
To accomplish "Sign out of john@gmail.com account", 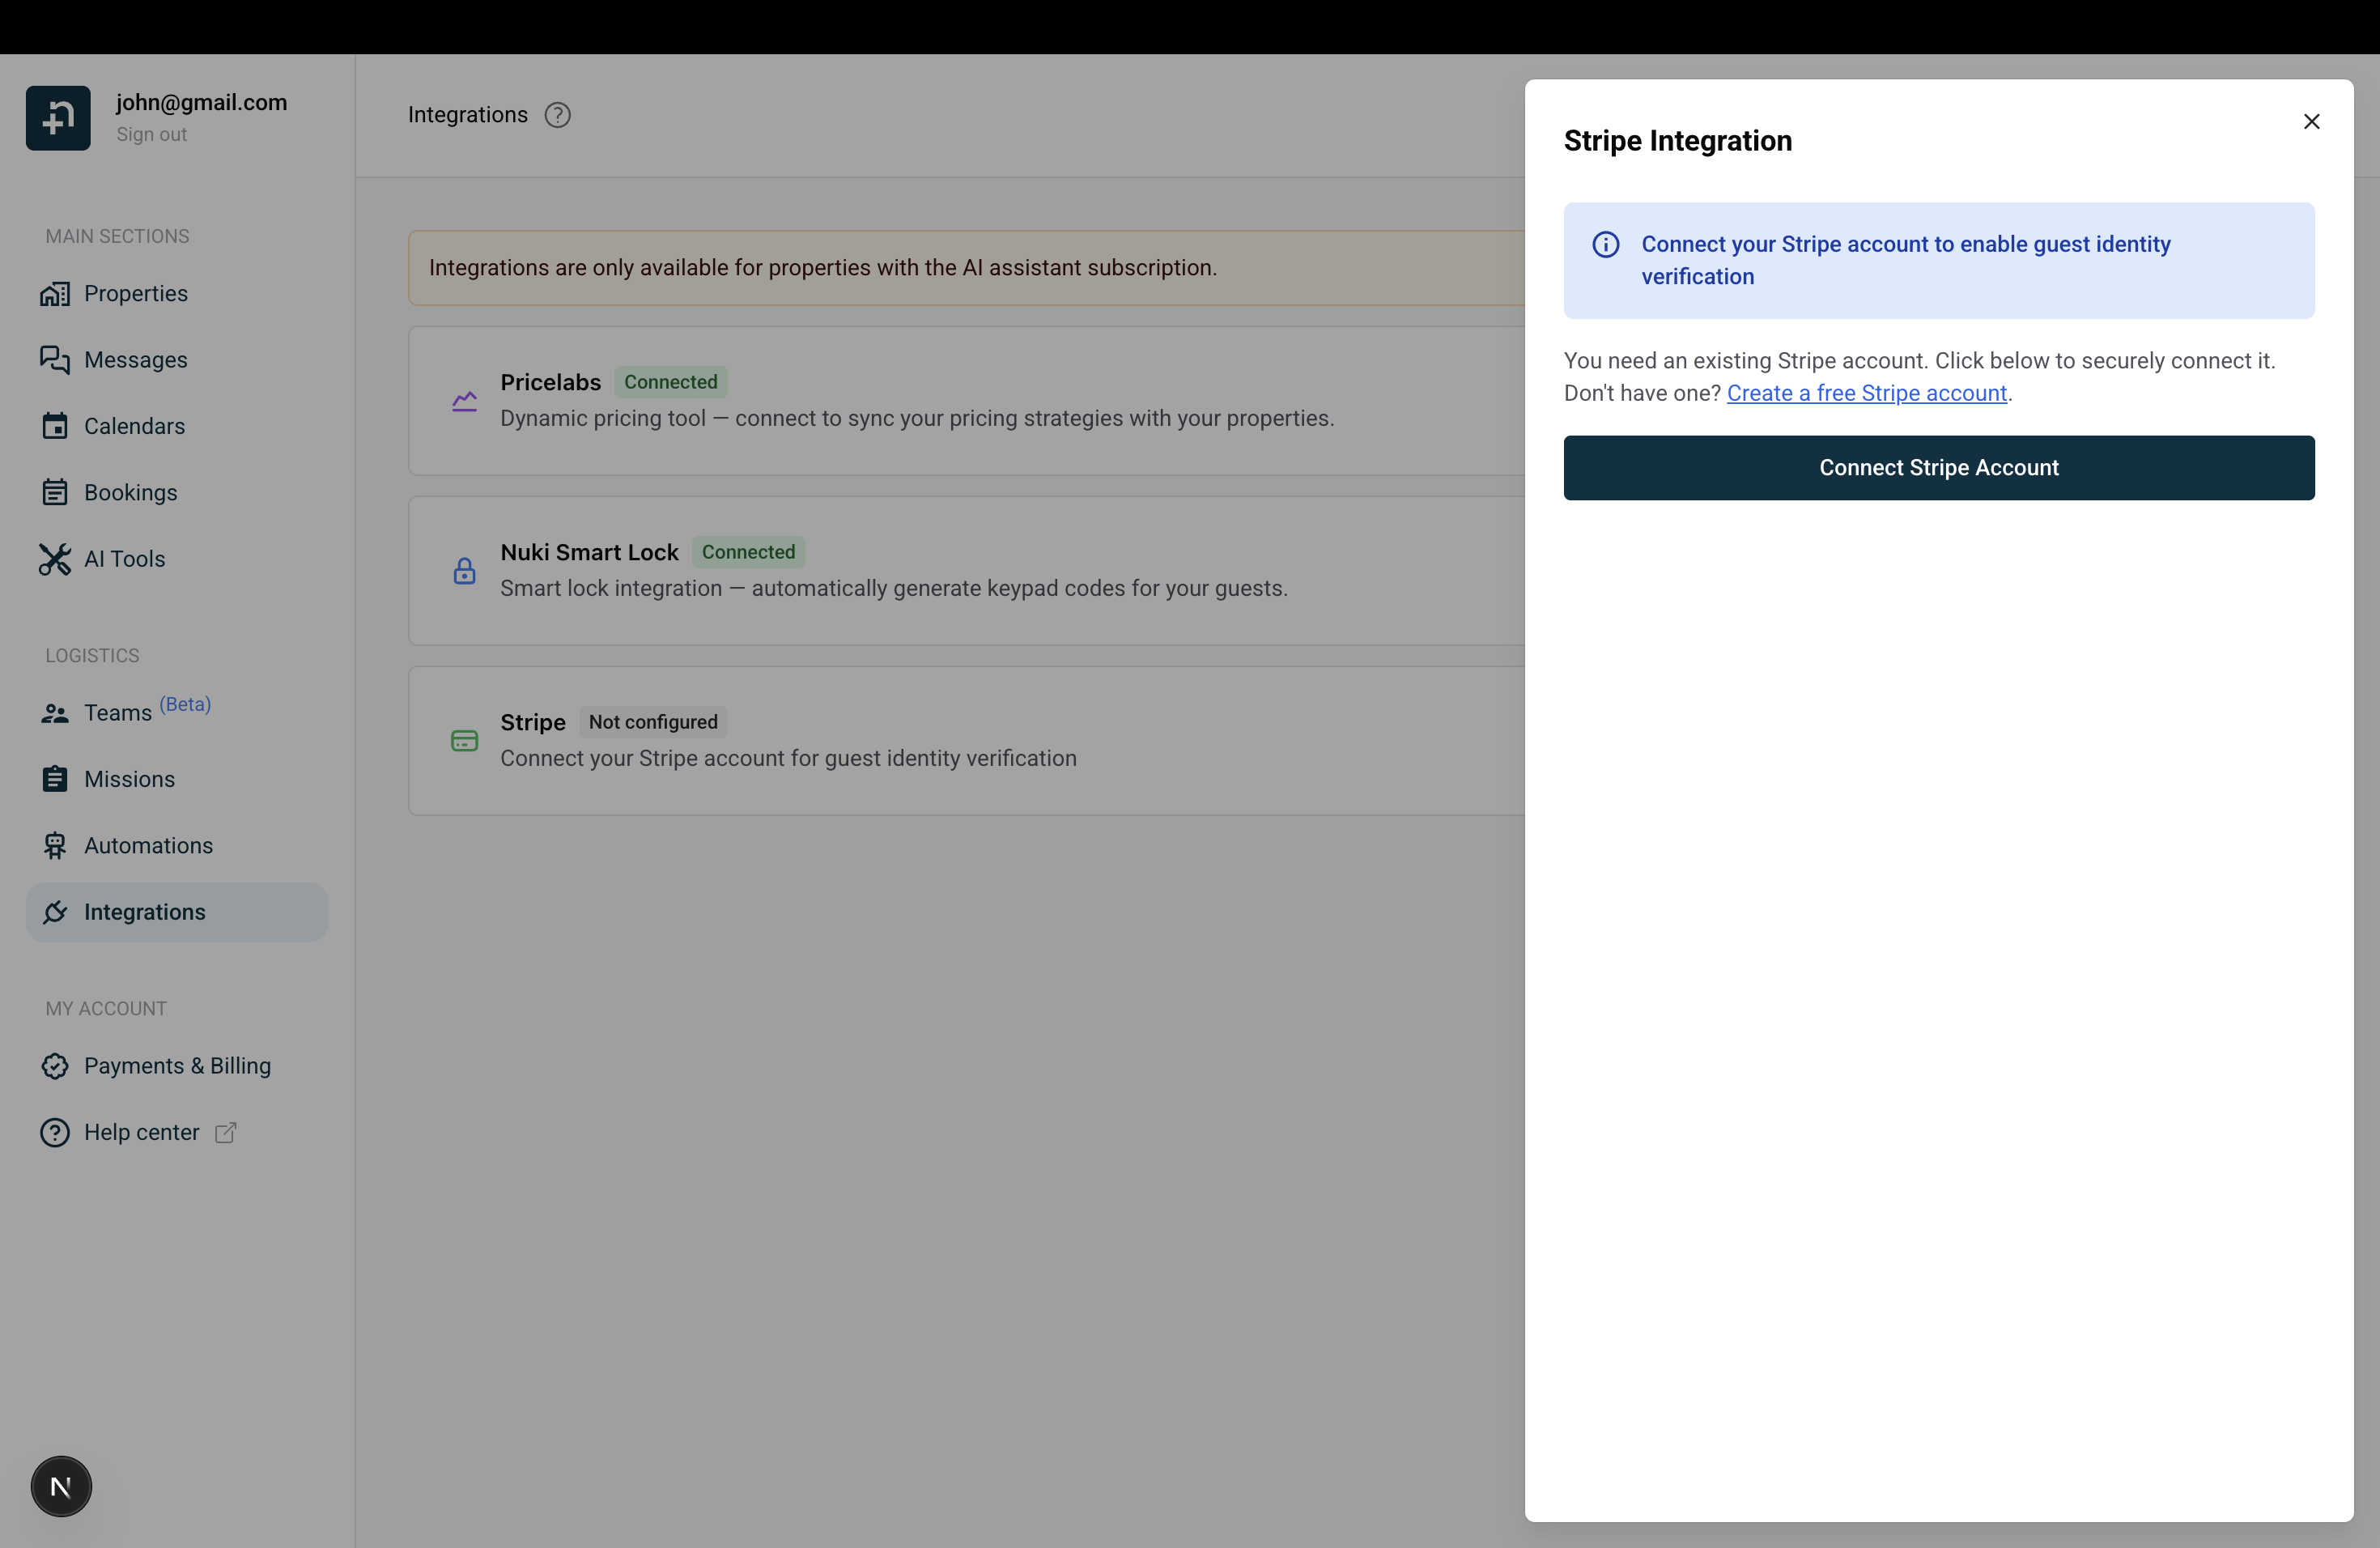I will [151, 134].
